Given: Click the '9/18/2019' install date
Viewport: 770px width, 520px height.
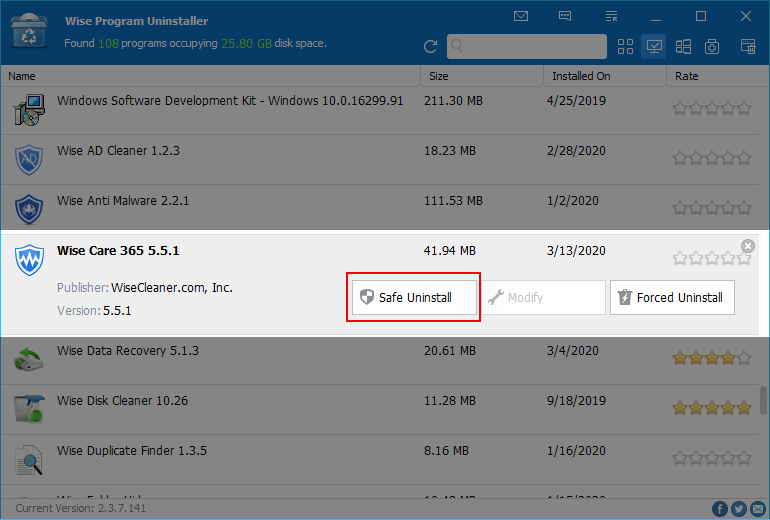Looking at the screenshot, I should point(576,401).
